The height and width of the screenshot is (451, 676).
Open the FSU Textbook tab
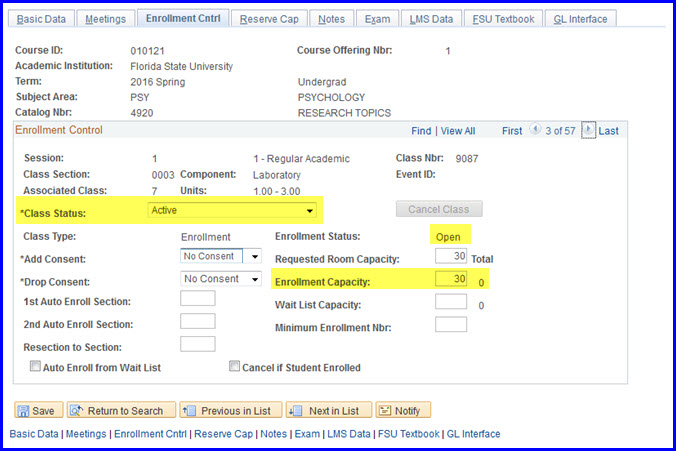tap(503, 19)
